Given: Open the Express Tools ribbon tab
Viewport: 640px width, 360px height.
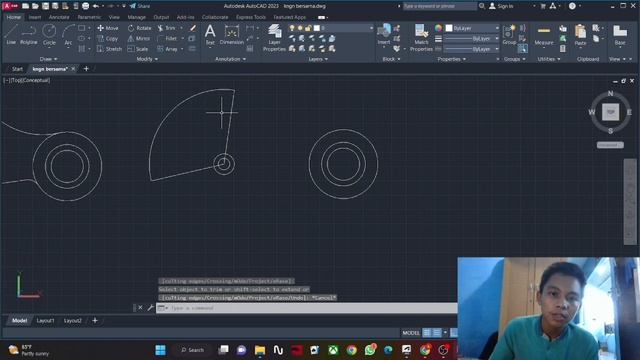Looking at the screenshot, I should [251, 17].
